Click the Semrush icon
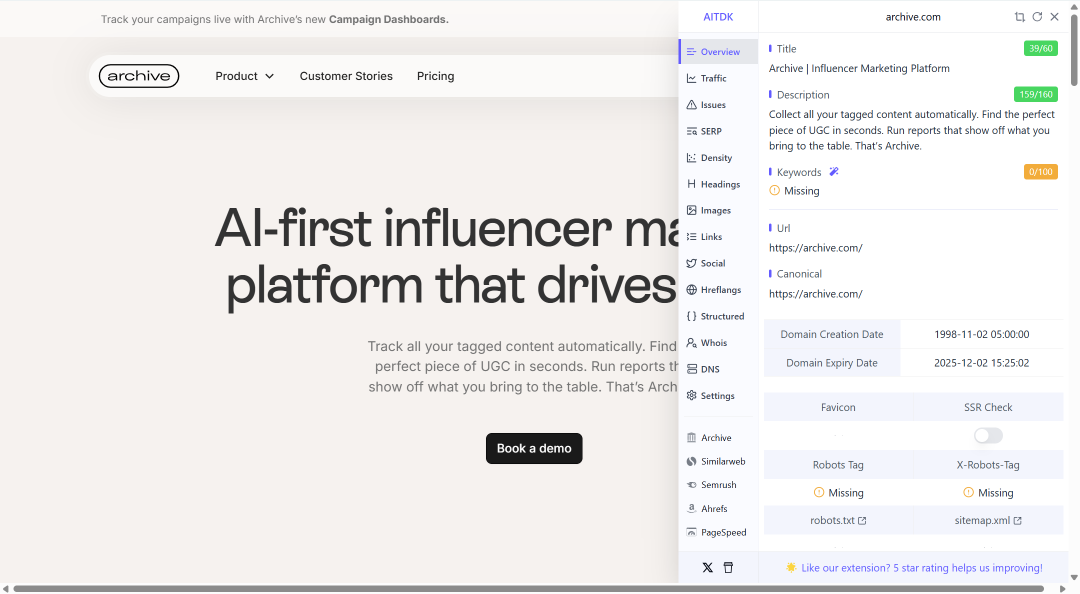The height and width of the screenshot is (594, 1080). coord(692,485)
